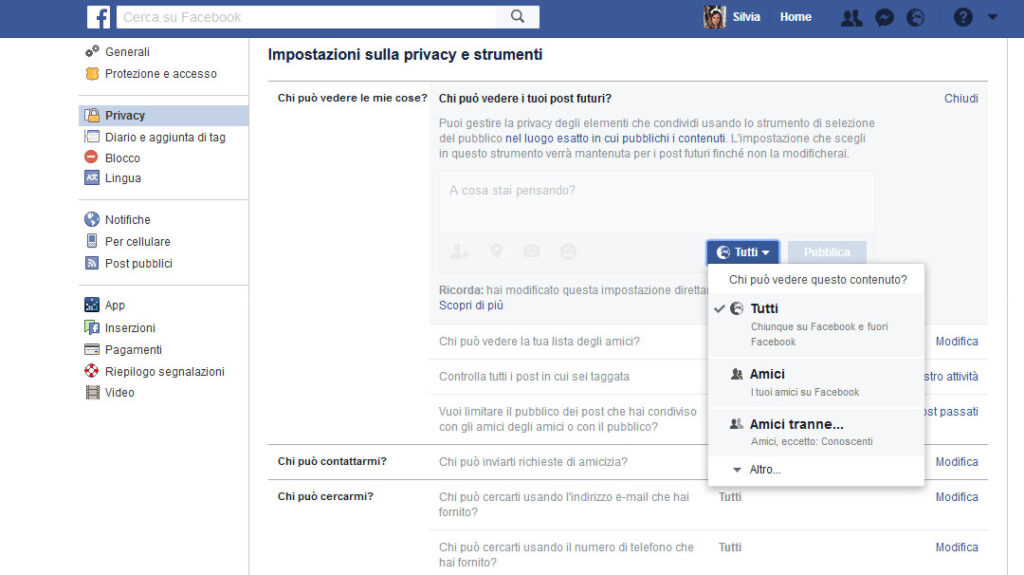Open friend requests icon in top bar
1024x575 pixels.
click(852, 18)
